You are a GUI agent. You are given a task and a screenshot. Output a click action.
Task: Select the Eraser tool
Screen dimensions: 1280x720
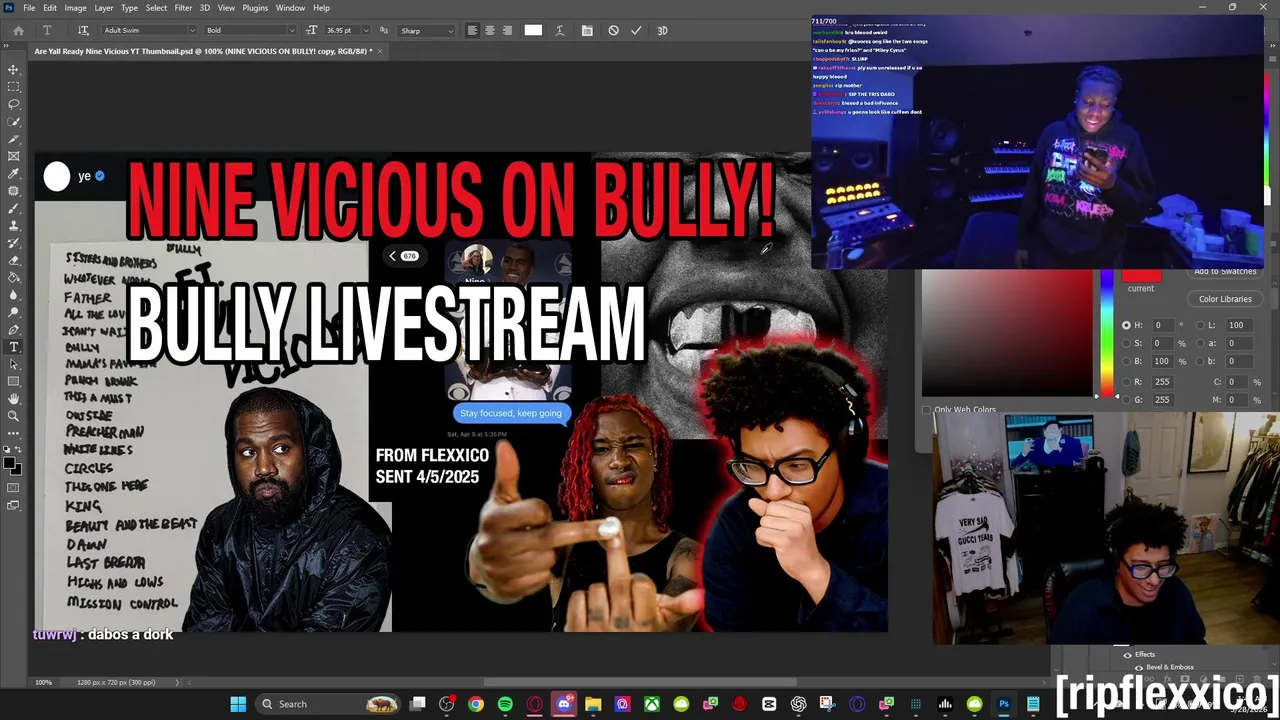click(x=14, y=260)
